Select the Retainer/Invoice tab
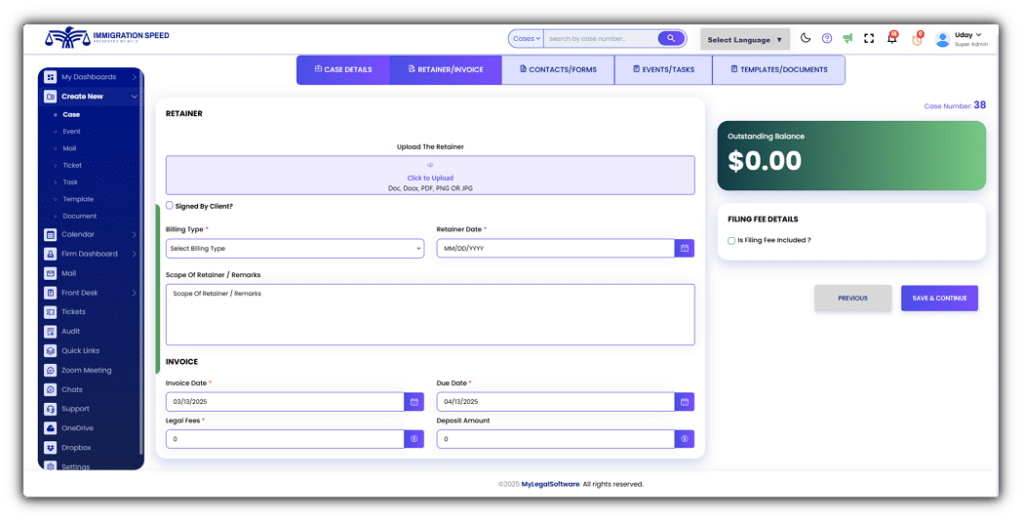1024x522 pixels. point(446,69)
